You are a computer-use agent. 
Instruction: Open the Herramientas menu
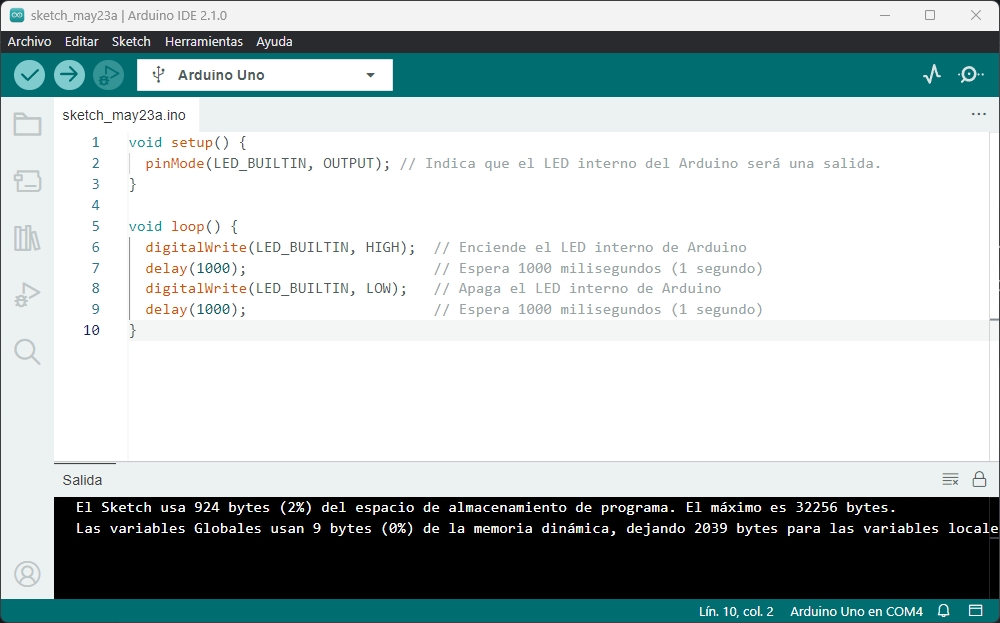[204, 42]
